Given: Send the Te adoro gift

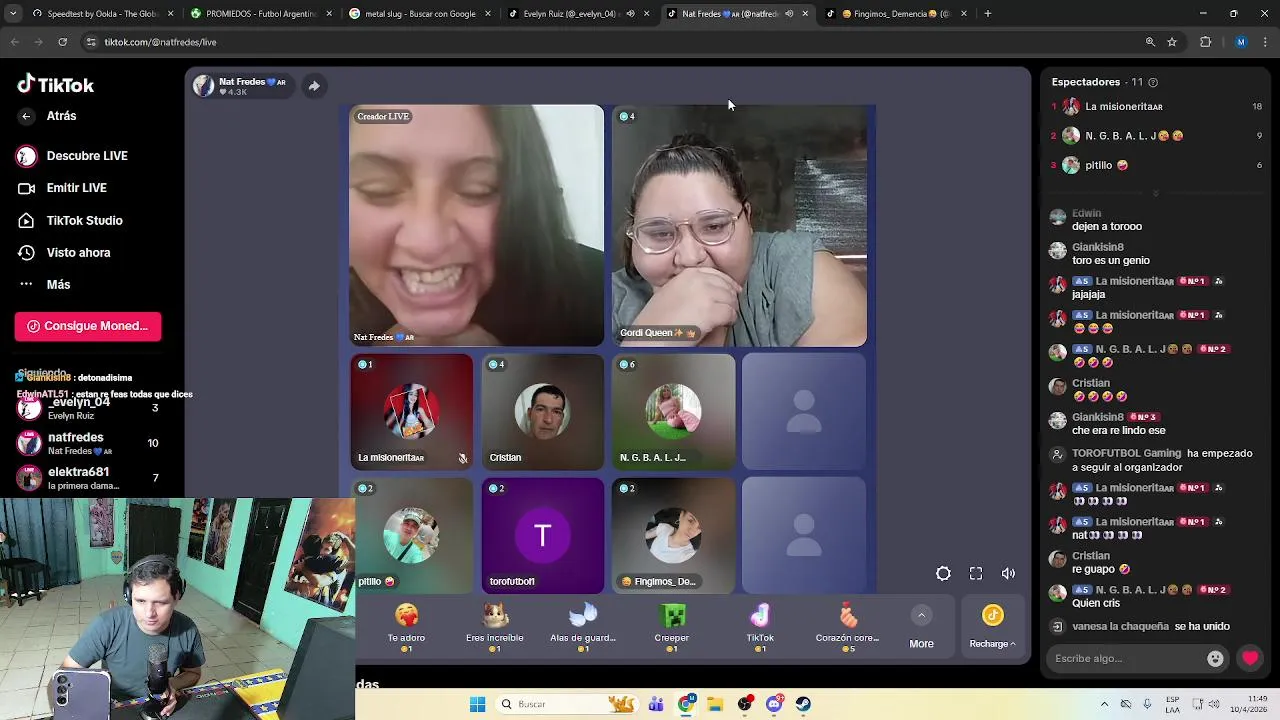Looking at the screenshot, I should pos(406,627).
